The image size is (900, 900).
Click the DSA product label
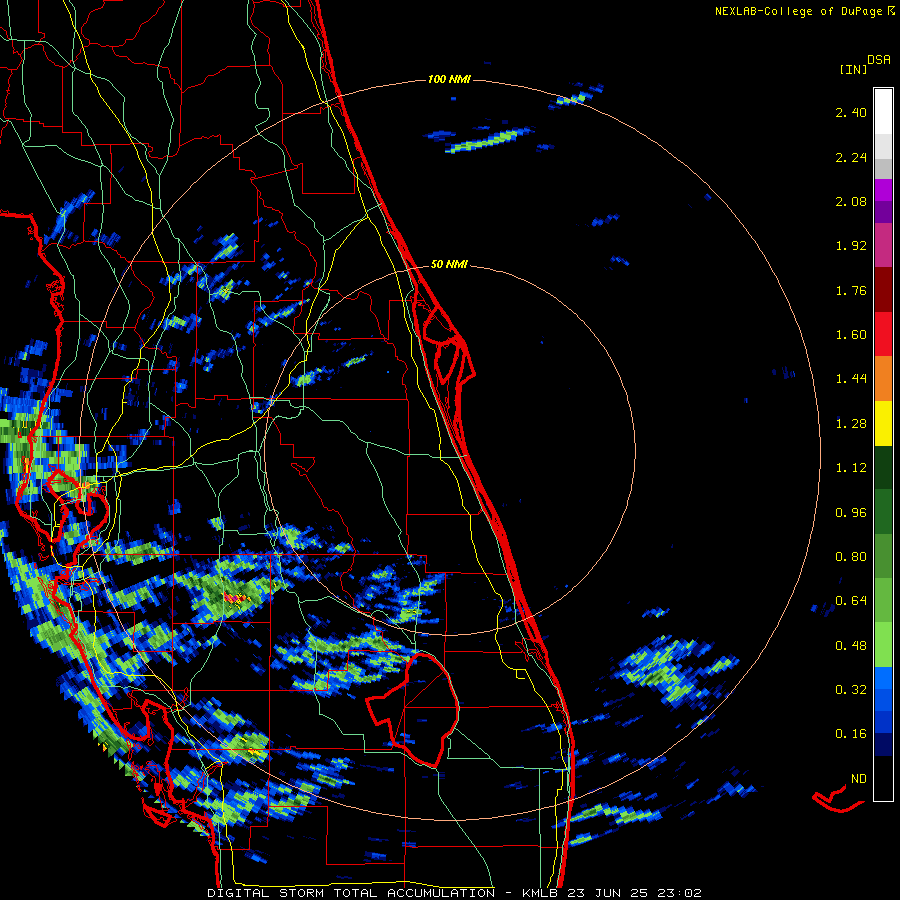[x=879, y=60]
